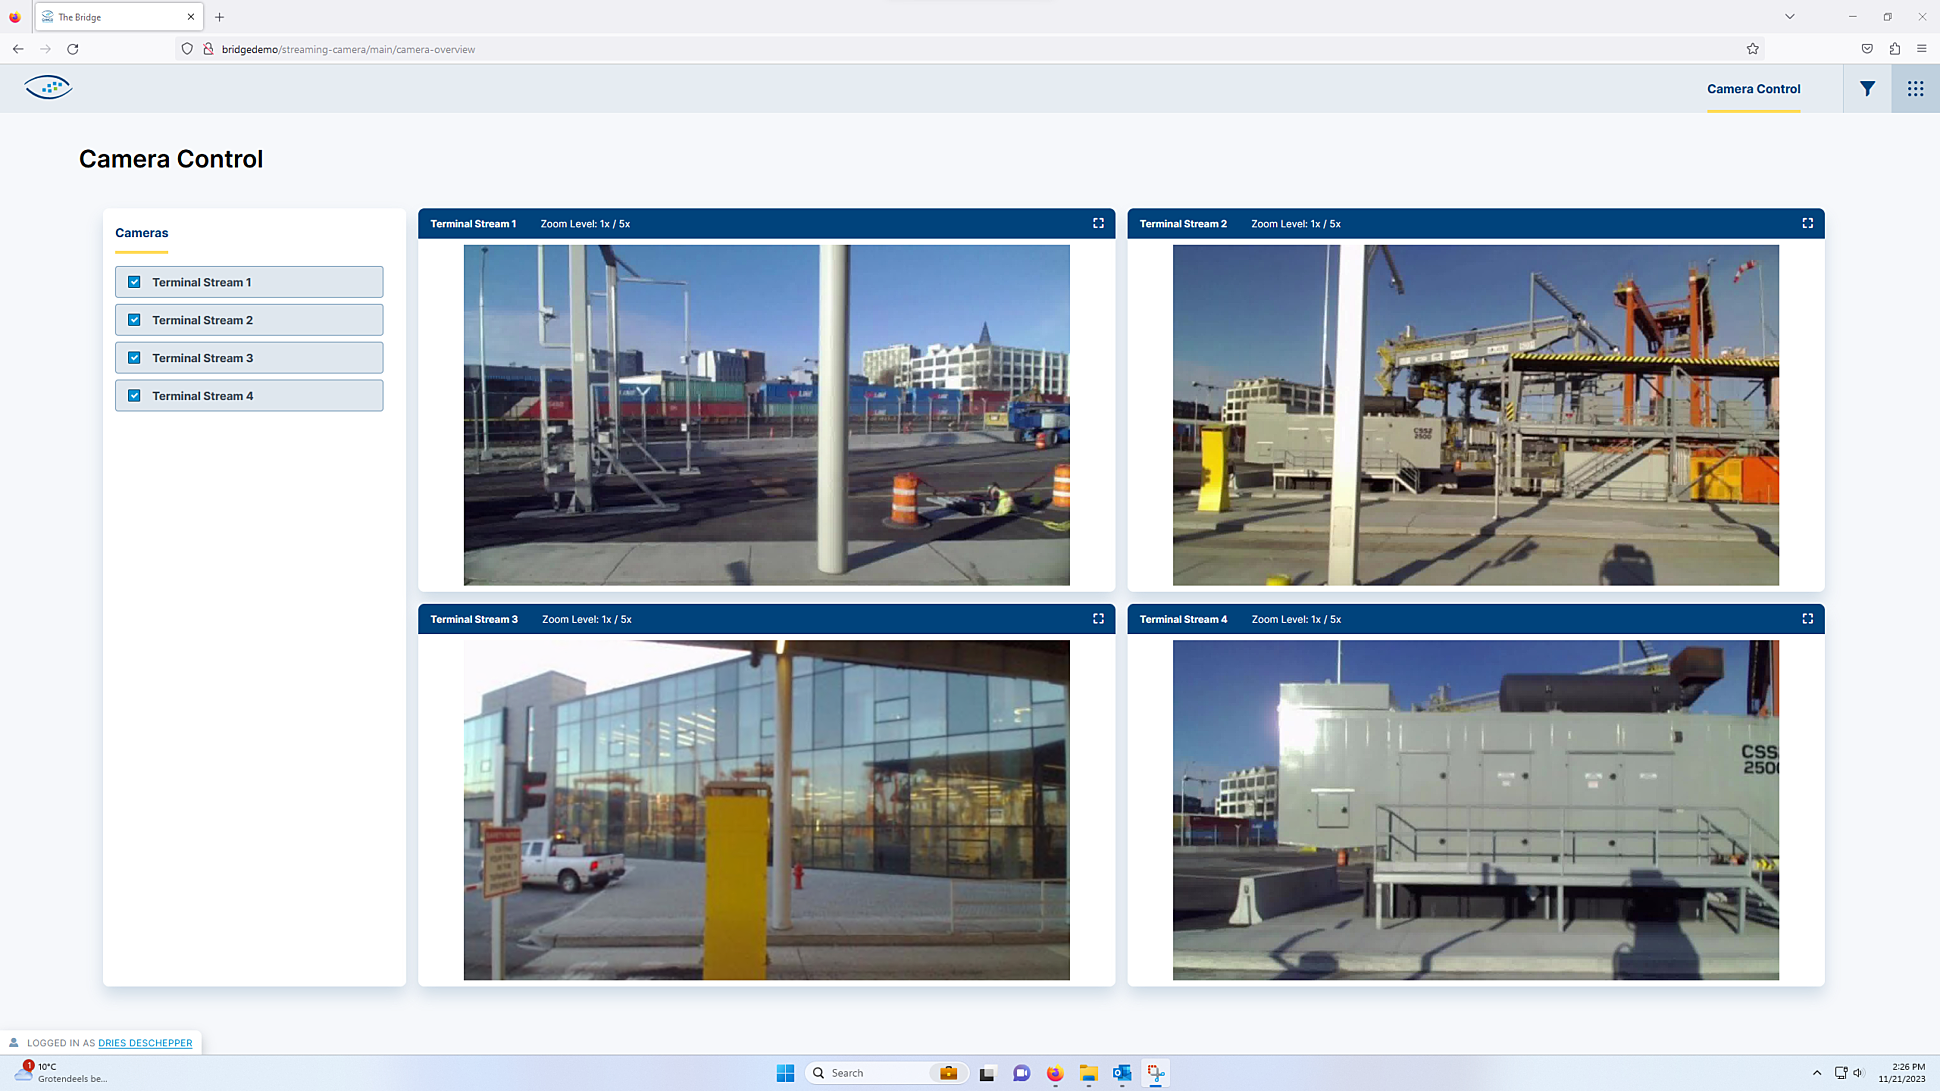Image resolution: width=1940 pixels, height=1091 pixels.
Task: Select the Camera Control tab
Action: point(1753,88)
